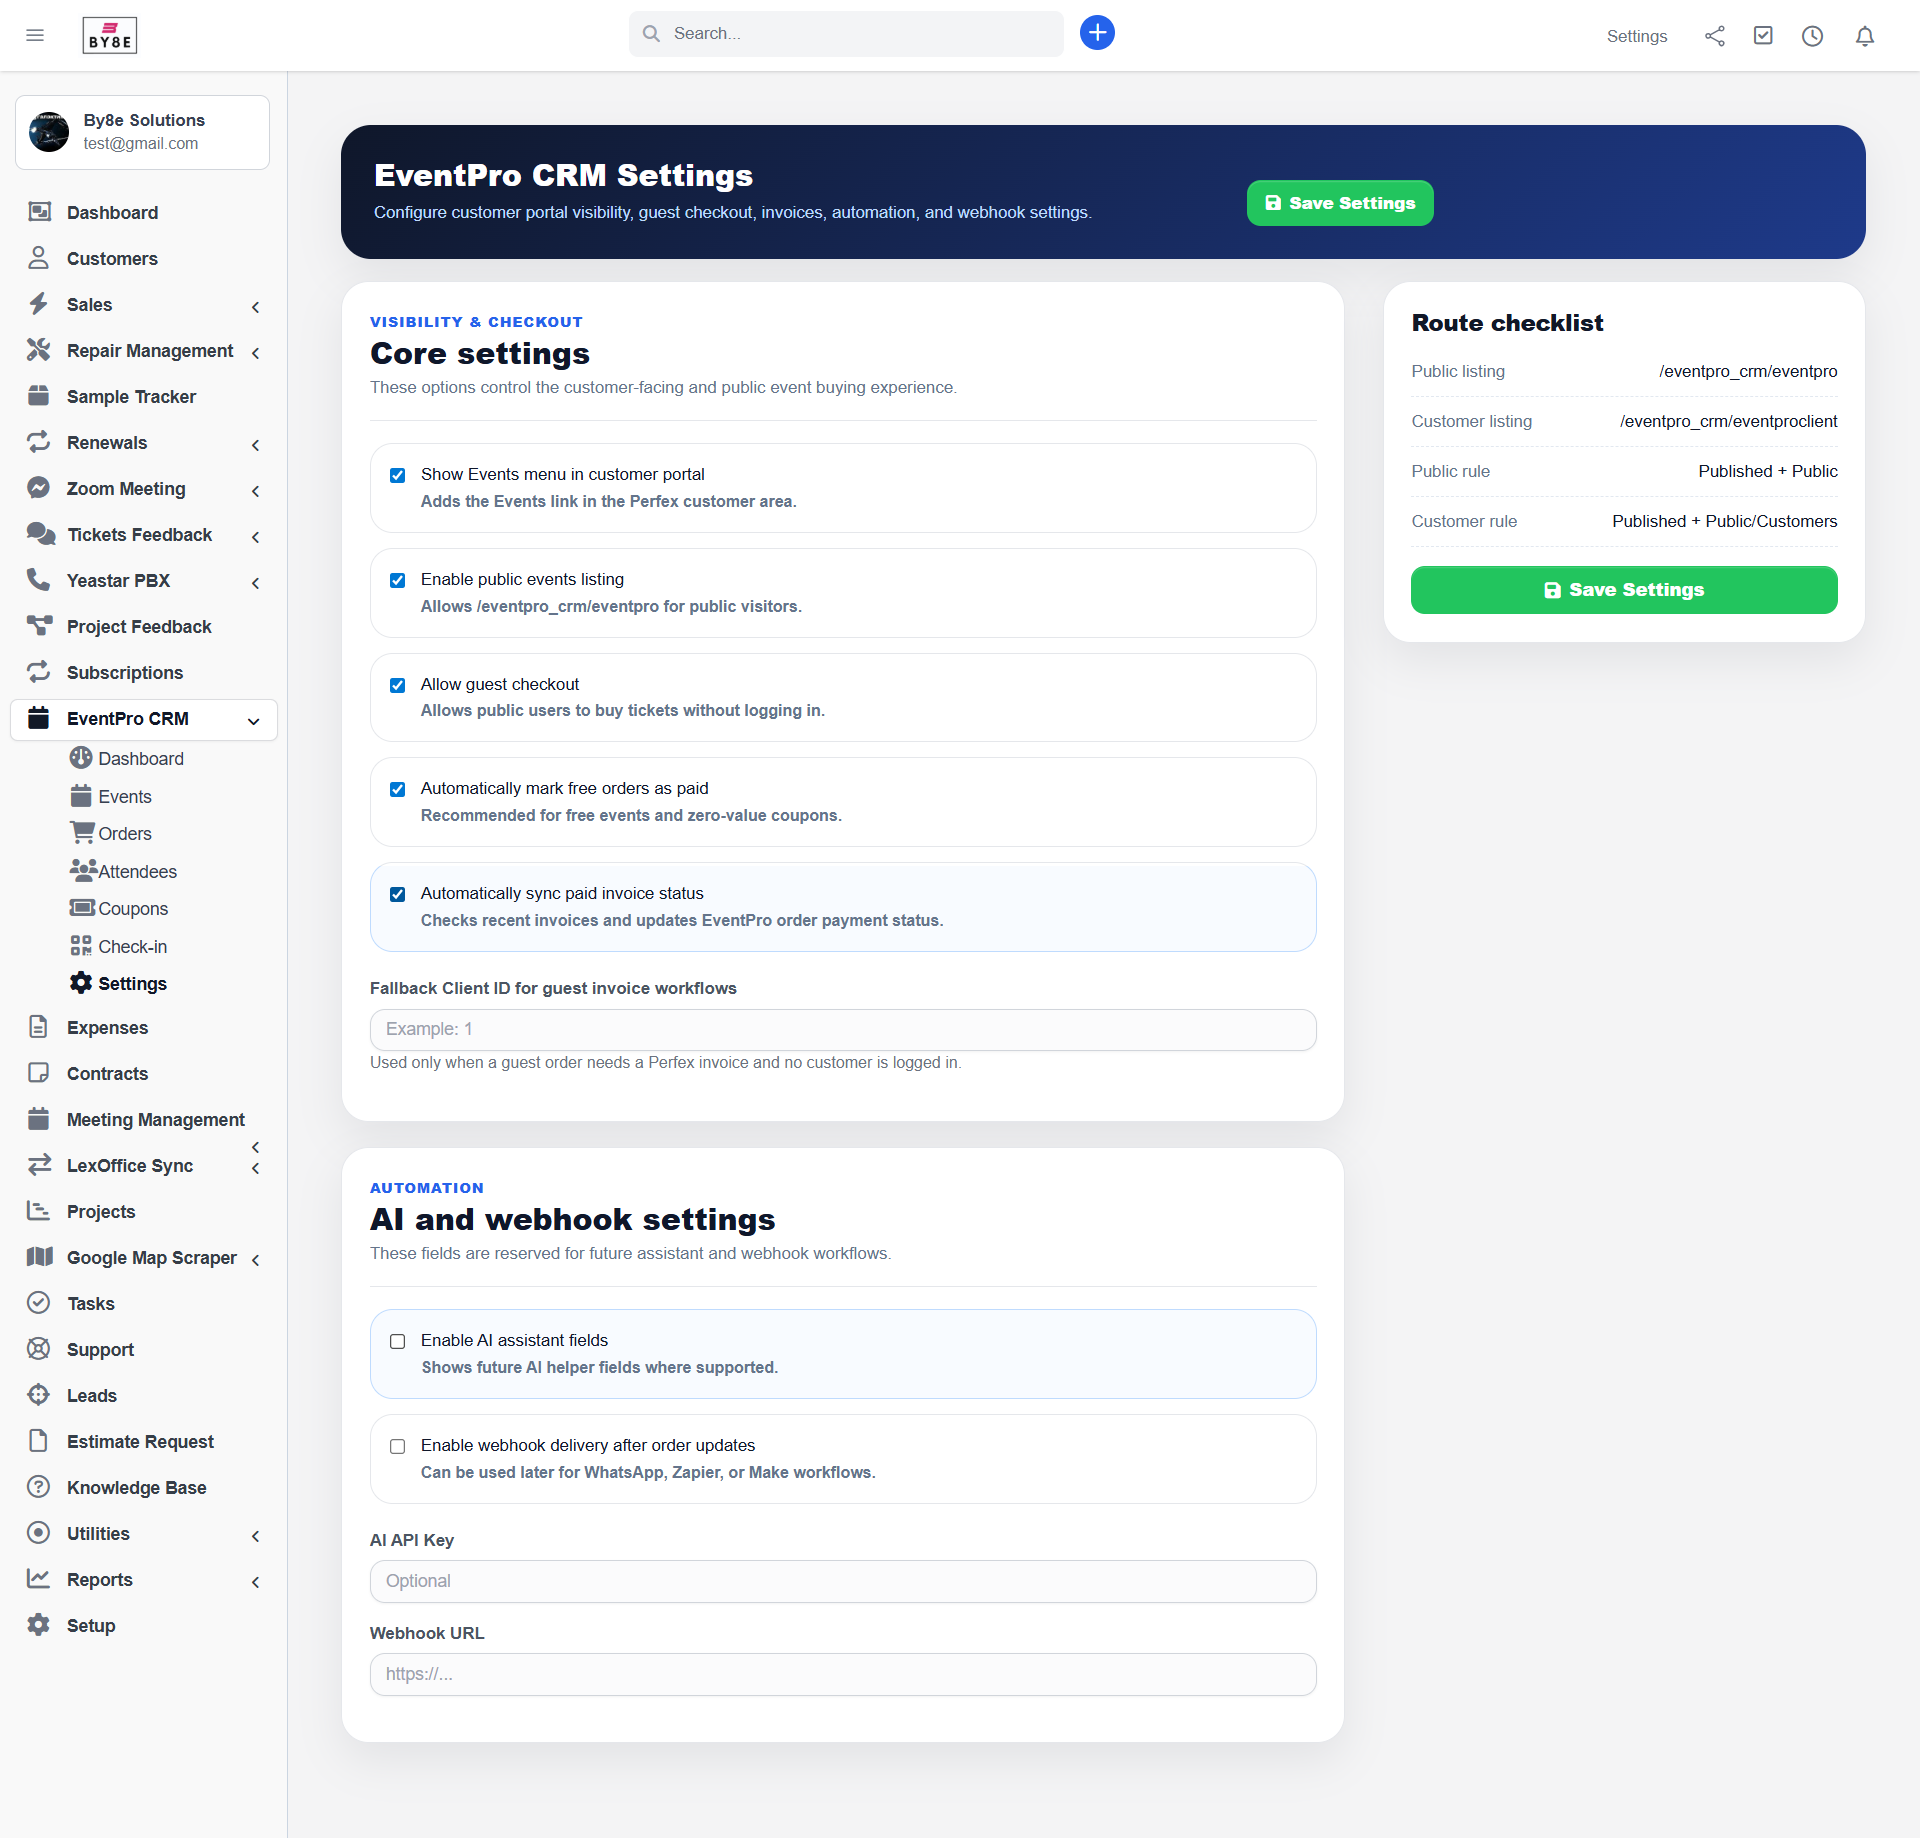Click the Webhook URL input field
Image resolution: width=1920 pixels, height=1838 pixels.
point(842,1675)
